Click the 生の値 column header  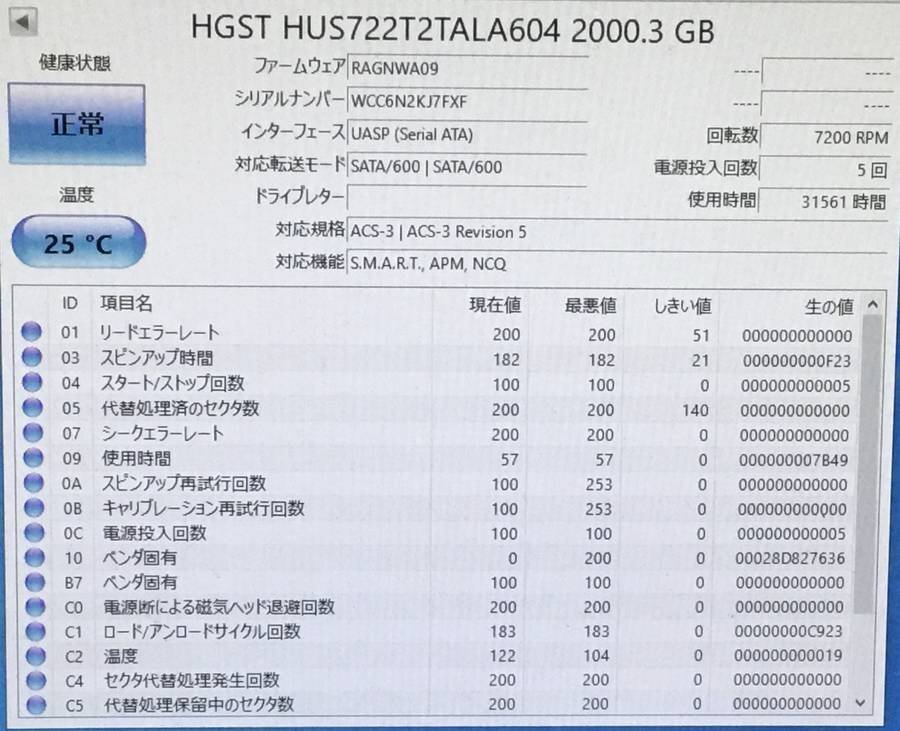829,307
